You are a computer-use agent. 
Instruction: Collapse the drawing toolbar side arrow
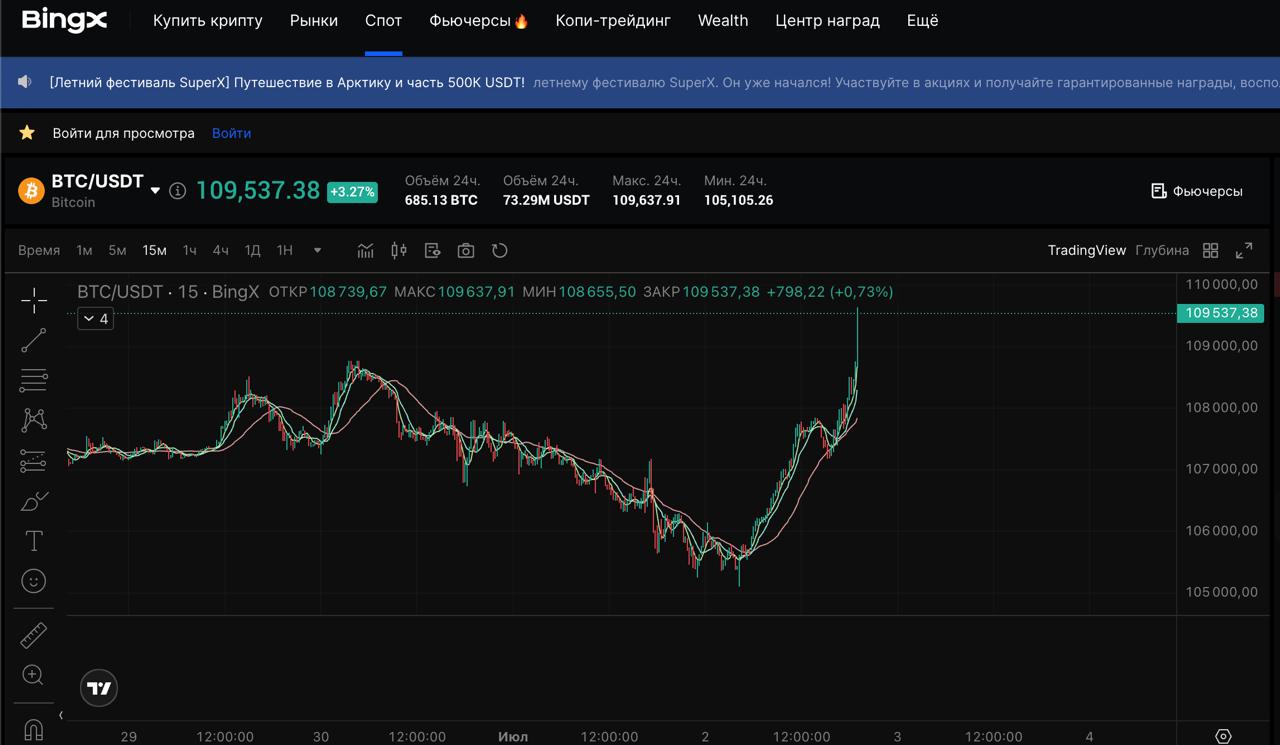point(61,715)
